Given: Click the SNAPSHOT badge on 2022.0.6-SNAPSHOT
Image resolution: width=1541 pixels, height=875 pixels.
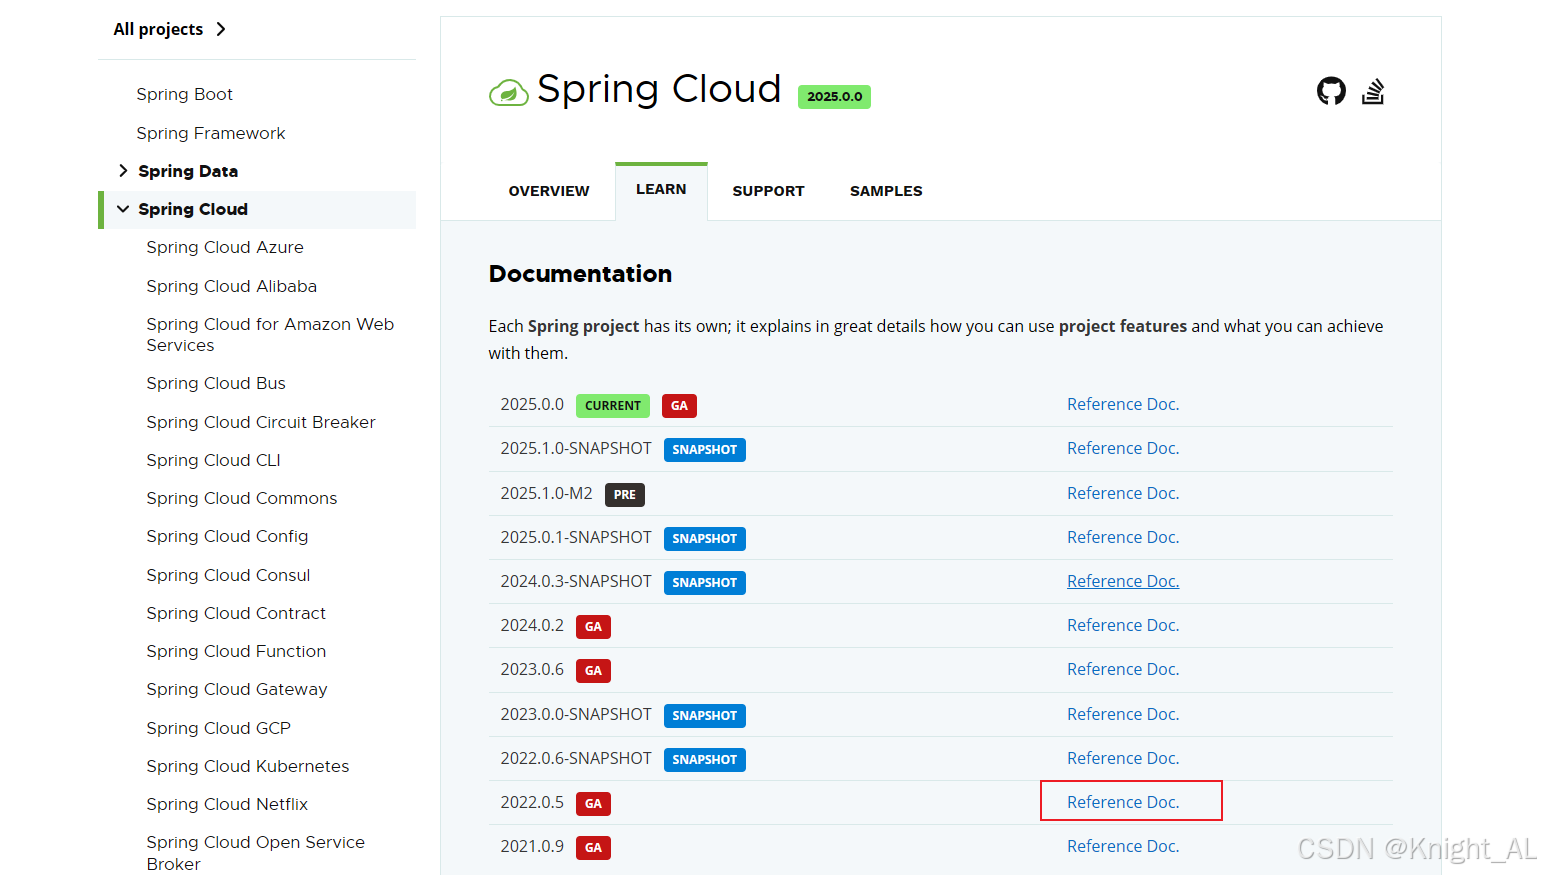Looking at the screenshot, I should coord(705,760).
